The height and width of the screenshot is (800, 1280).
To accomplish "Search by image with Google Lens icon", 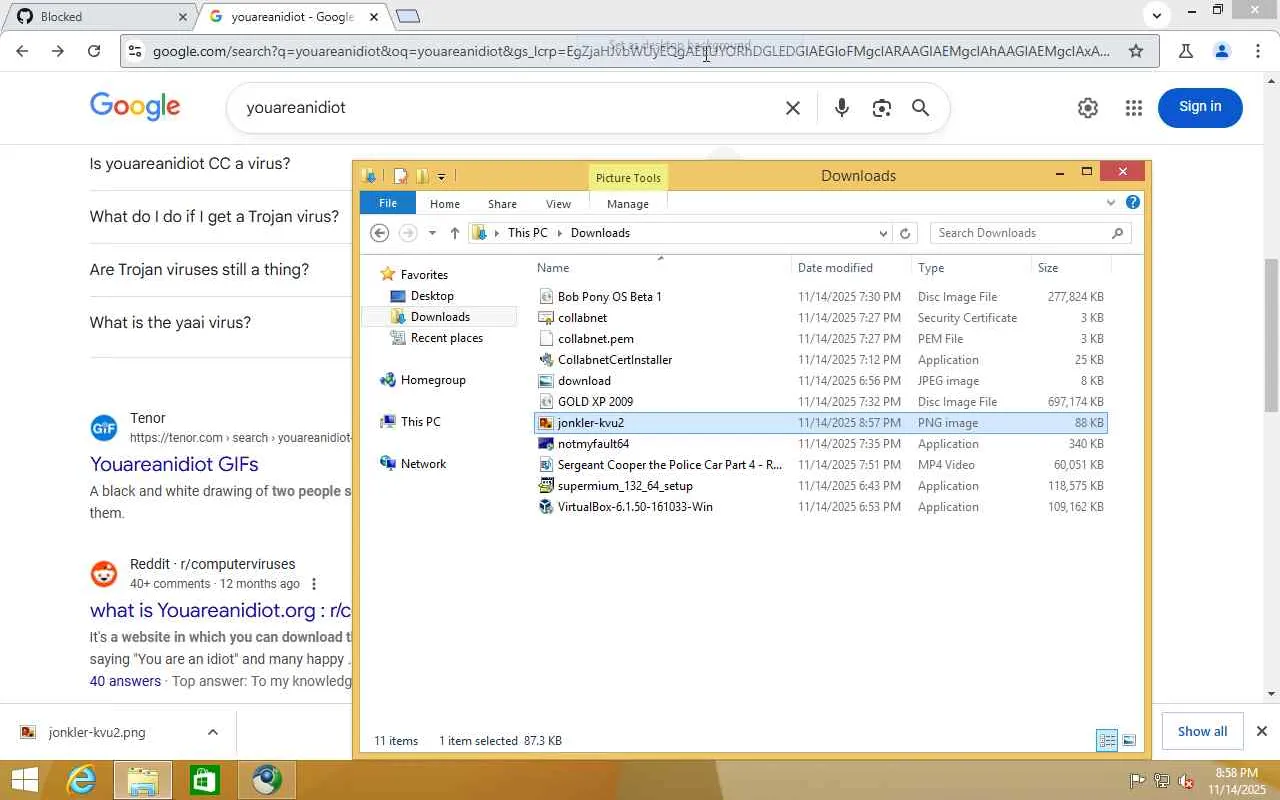I will (x=881, y=108).
